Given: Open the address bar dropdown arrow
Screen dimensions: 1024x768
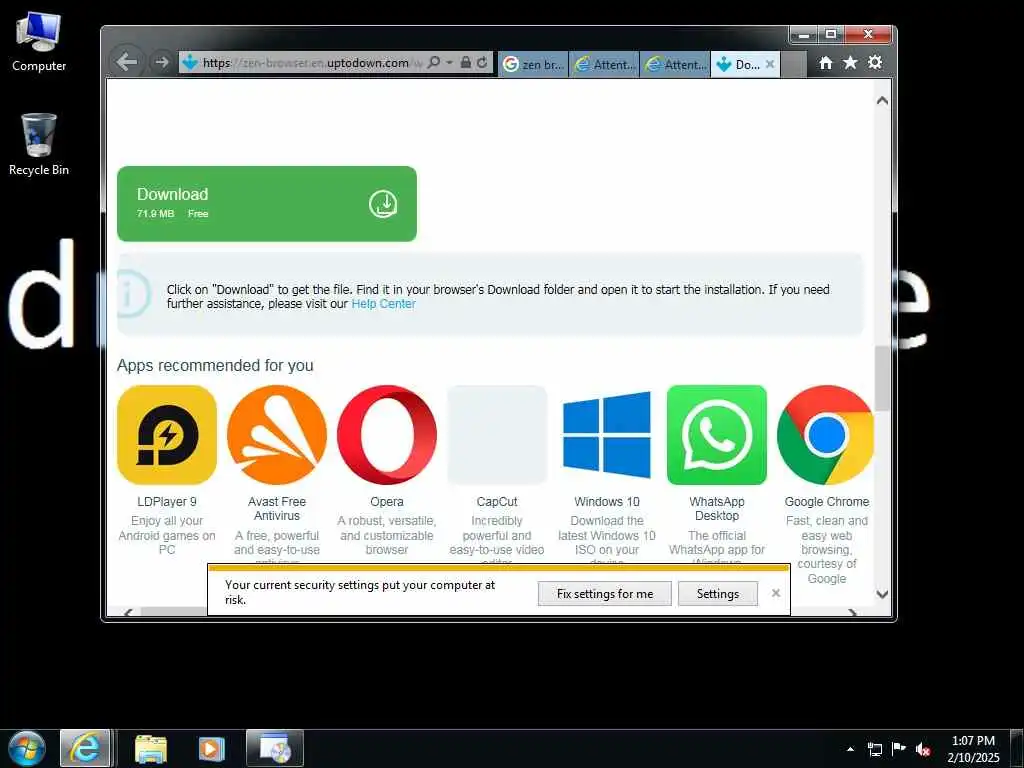Looking at the screenshot, I should (x=449, y=63).
